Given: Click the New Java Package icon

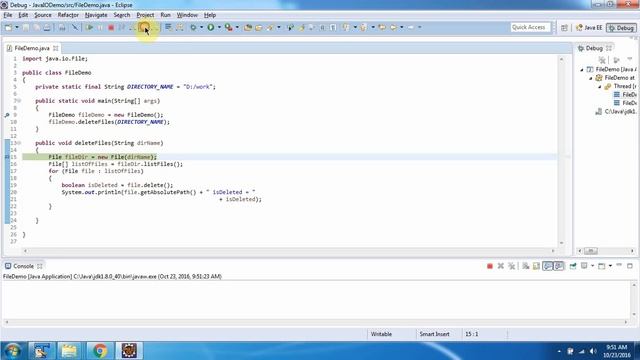Looking at the screenshot, I should point(248,27).
